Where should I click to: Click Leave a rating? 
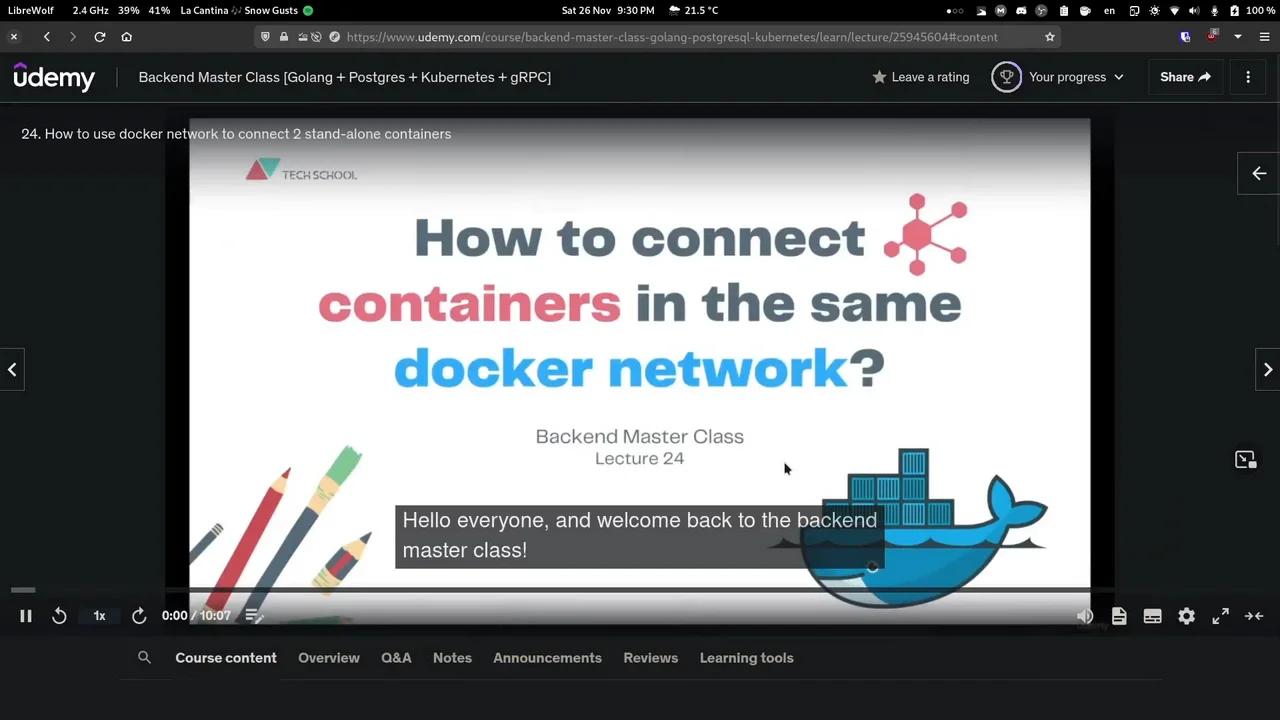click(920, 77)
